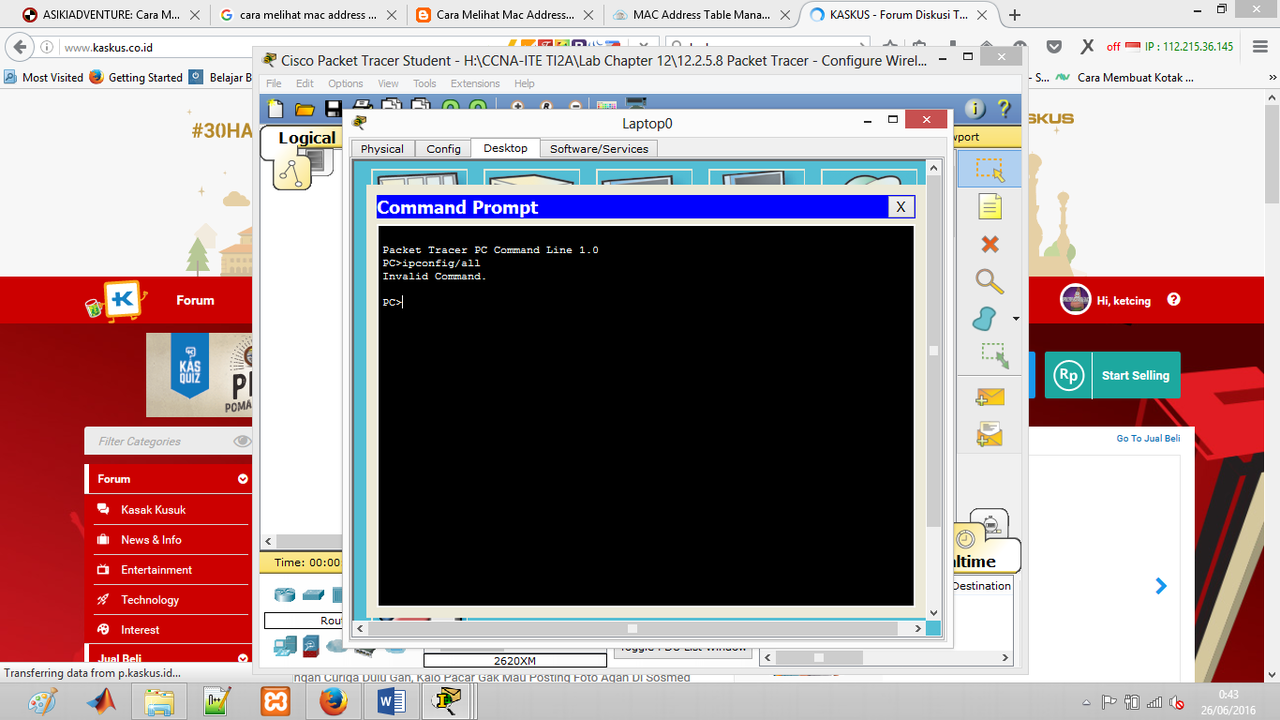Collapse the Forum section chevron
The image size is (1280, 720).
pos(242,479)
